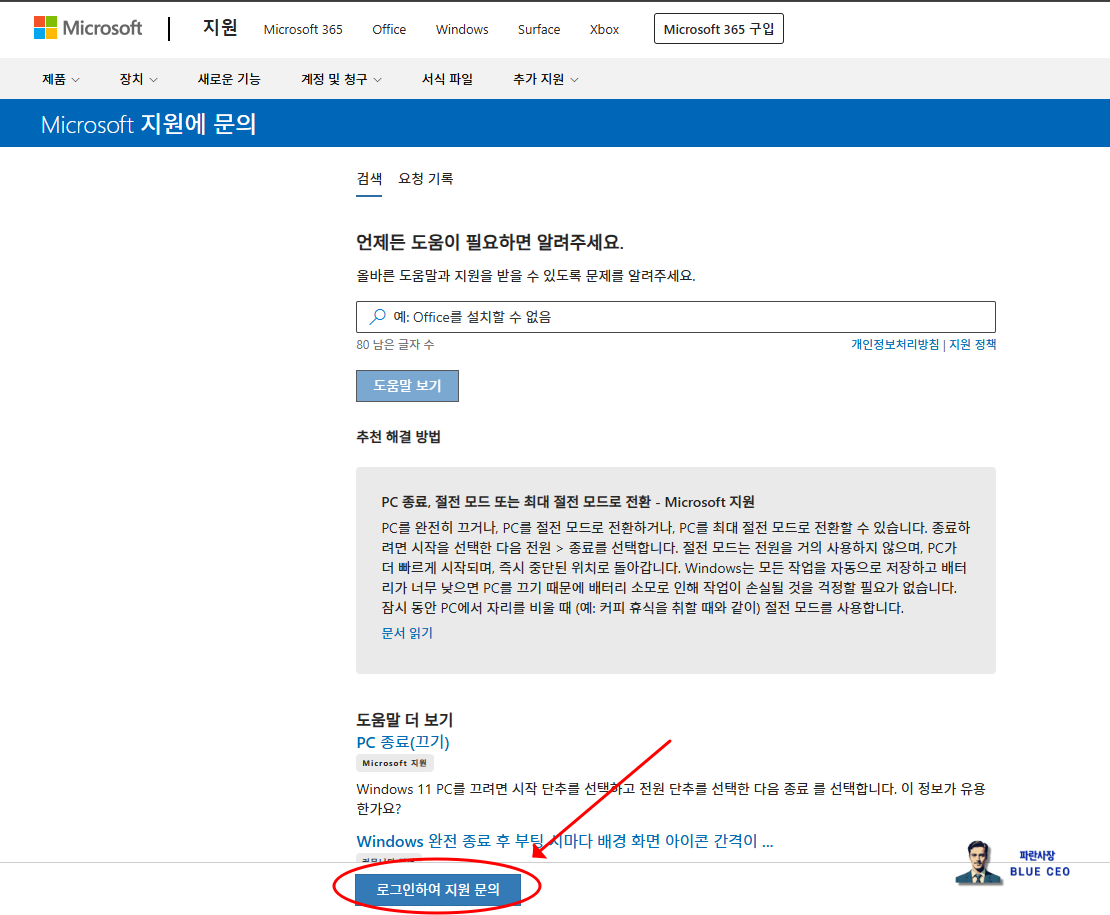The height and width of the screenshot is (915, 1110).
Task: Open the 서식 파일 menu item
Action: point(447,79)
